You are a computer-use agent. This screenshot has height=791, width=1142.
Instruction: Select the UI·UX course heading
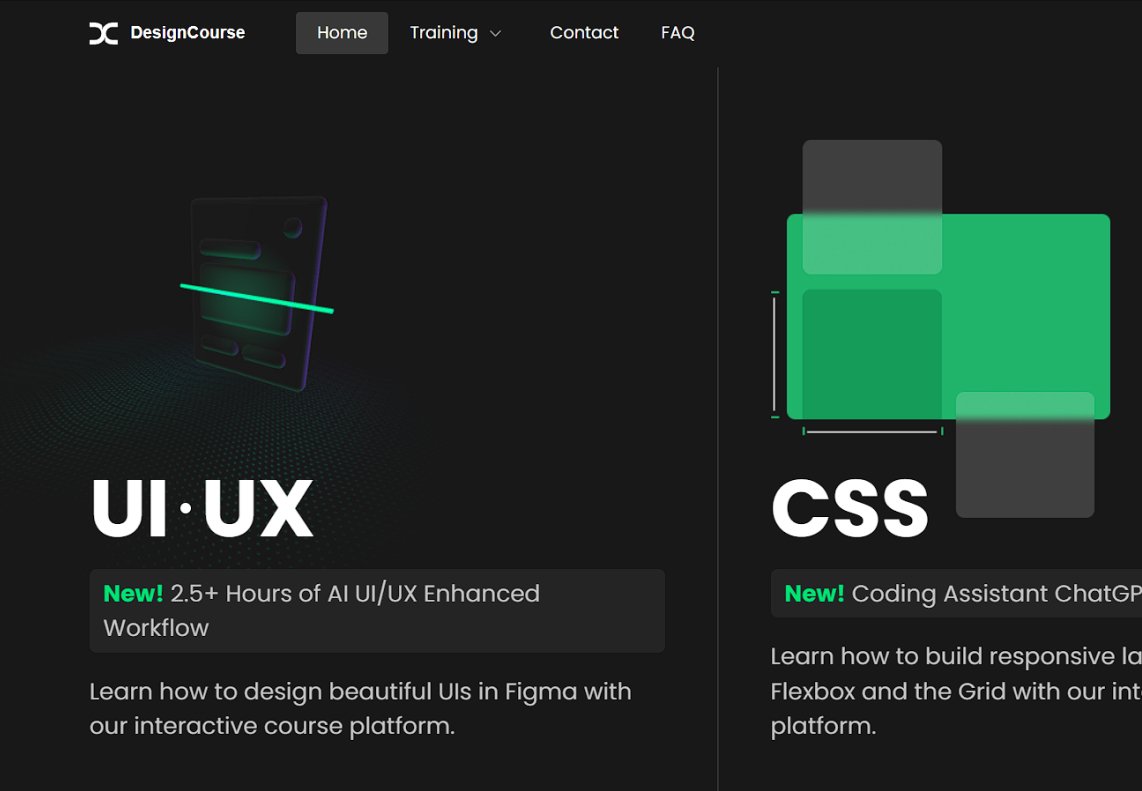coord(202,508)
